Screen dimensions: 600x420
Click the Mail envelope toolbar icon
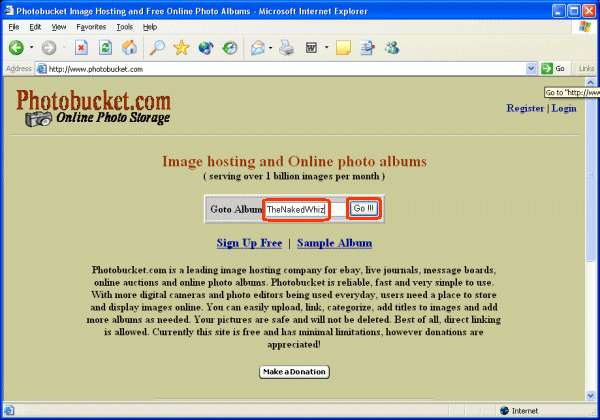click(x=258, y=48)
